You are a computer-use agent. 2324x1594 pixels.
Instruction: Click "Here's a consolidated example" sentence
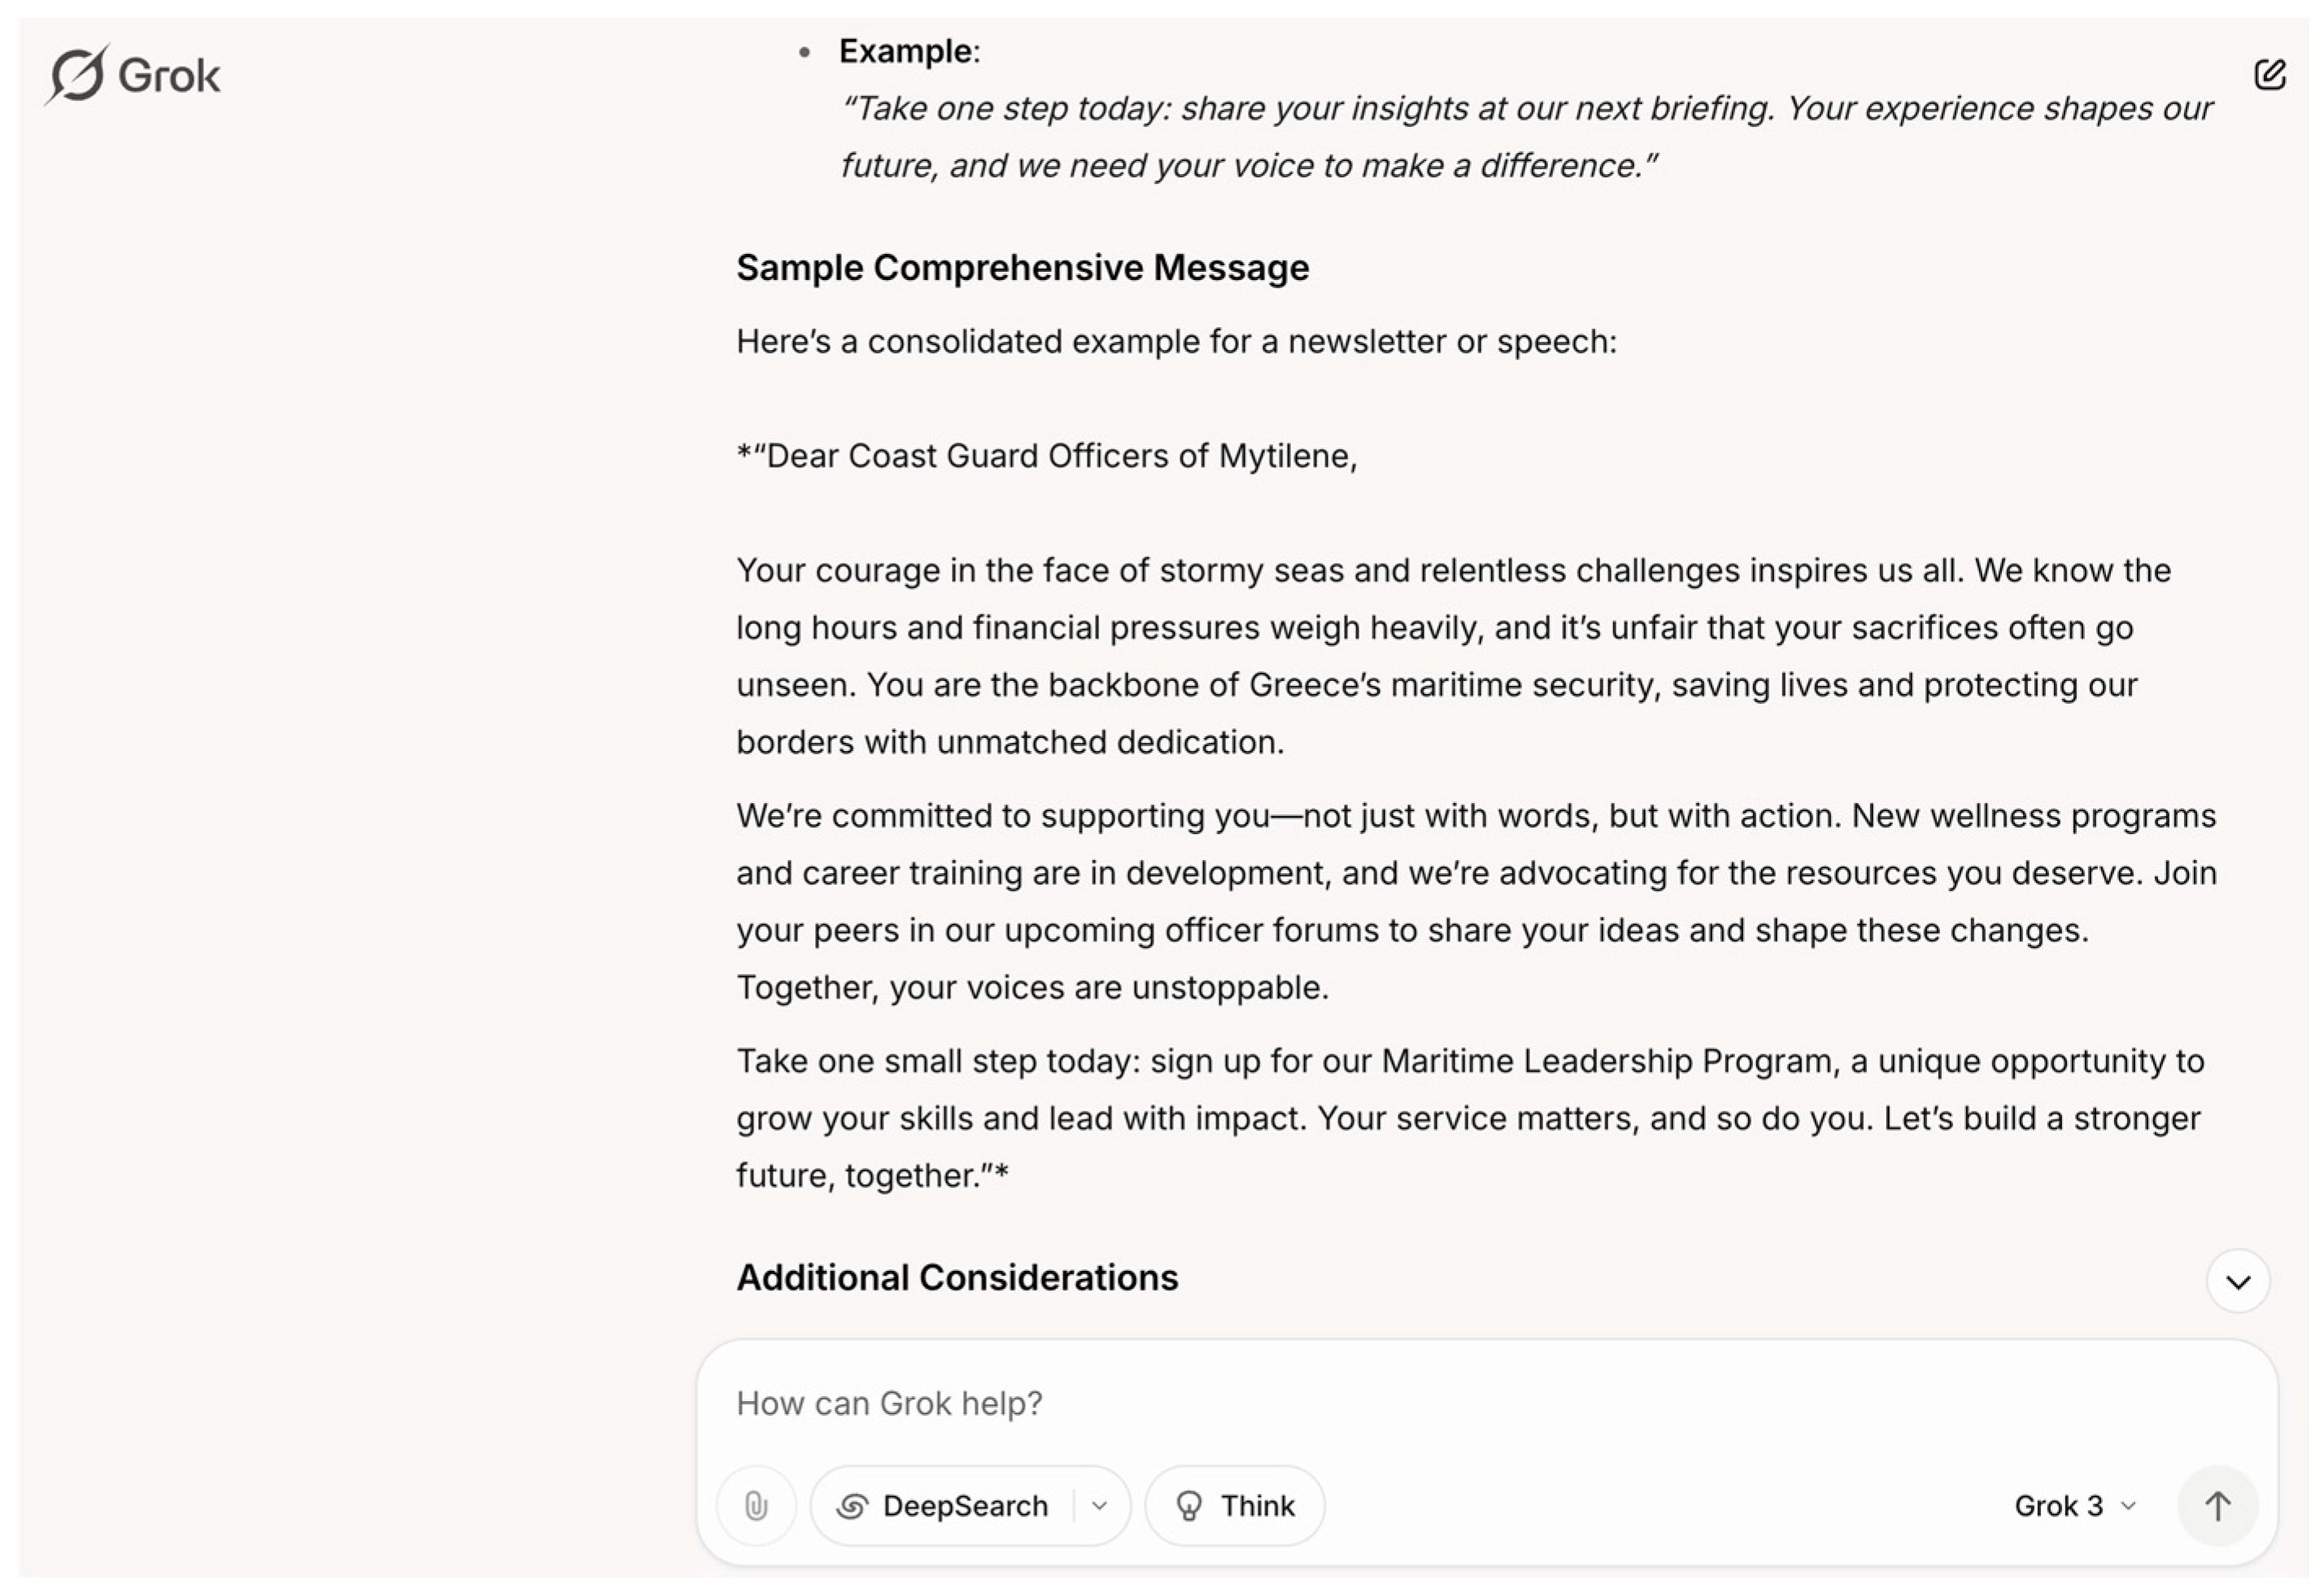click(x=1176, y=342)
